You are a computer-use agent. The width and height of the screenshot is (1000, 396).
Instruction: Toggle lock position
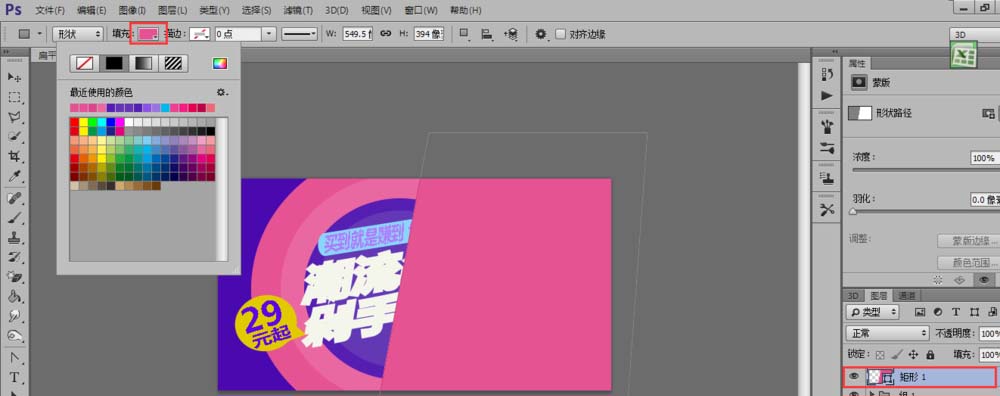click(x=913, y=355)
